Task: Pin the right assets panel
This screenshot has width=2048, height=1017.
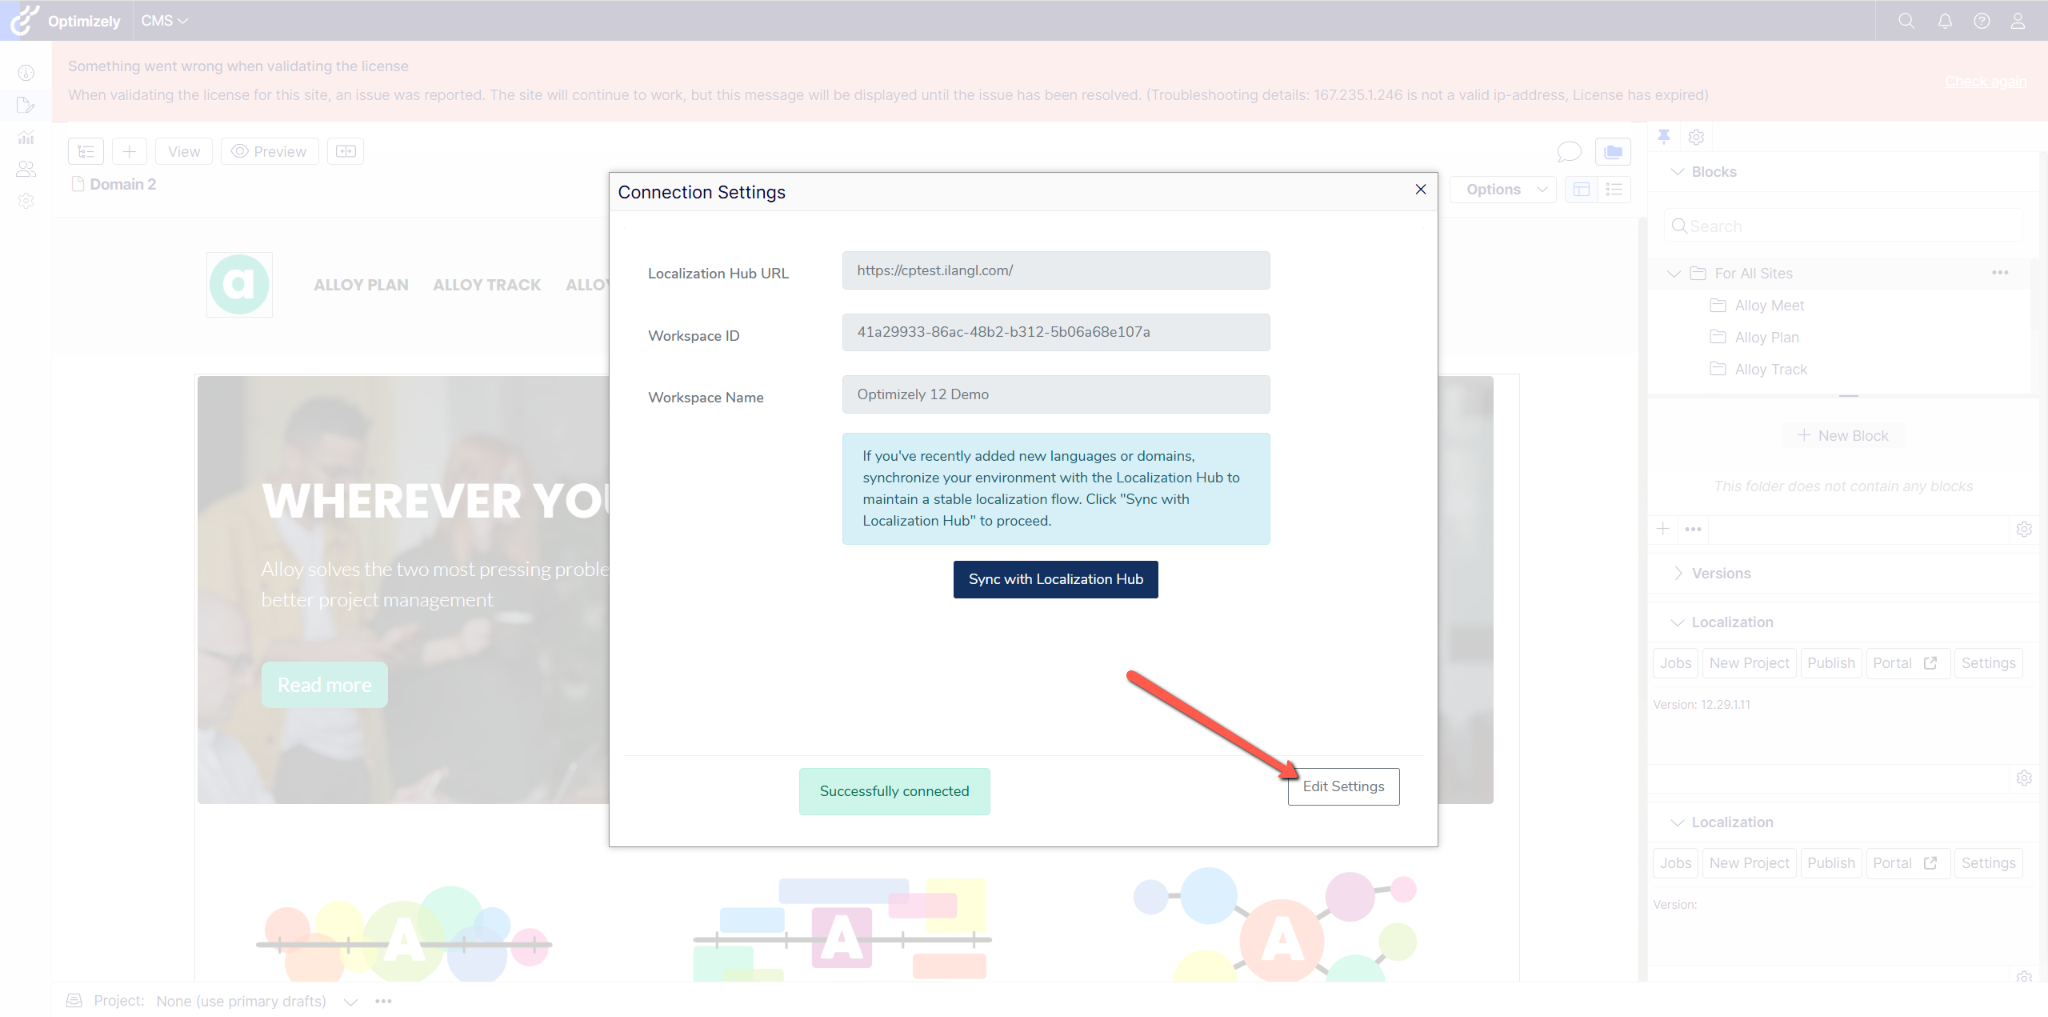Action: (1664, 137)
